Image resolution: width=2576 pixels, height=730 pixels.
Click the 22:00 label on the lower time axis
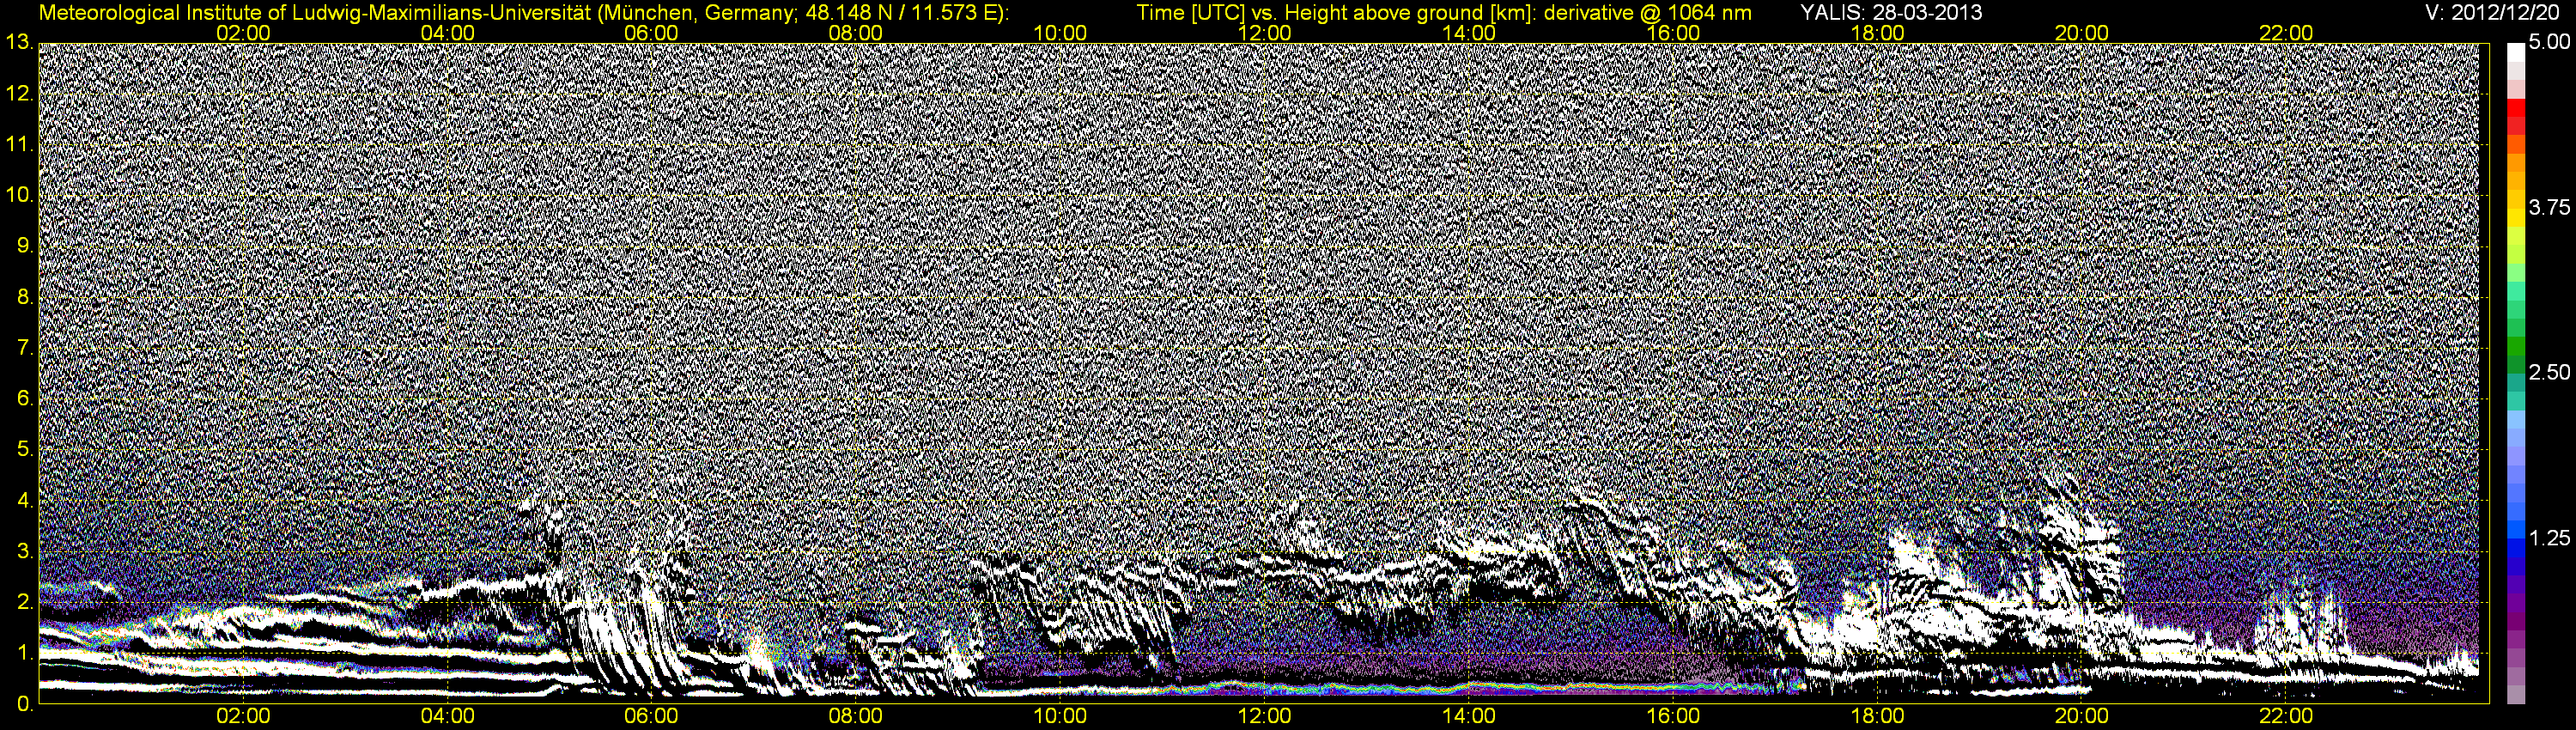pos(2286,716)
